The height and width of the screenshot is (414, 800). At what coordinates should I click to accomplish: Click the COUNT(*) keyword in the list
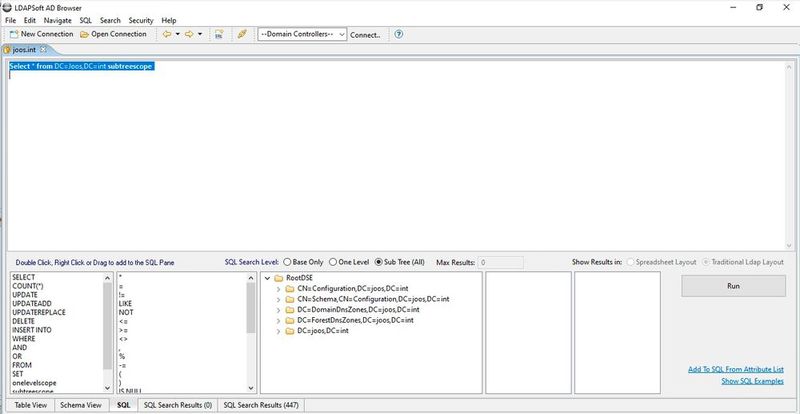tap(28, 286)
